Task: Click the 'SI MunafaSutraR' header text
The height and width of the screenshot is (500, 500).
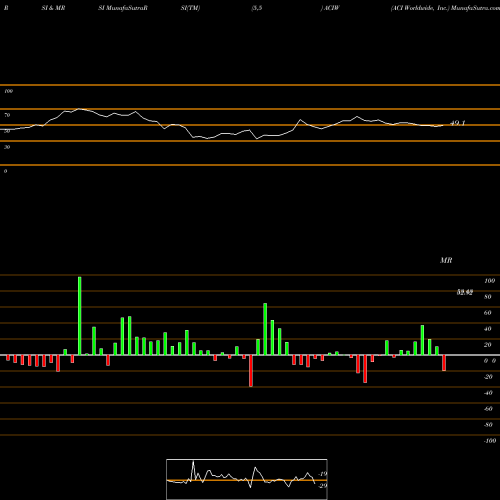Action: coord(123,8)
